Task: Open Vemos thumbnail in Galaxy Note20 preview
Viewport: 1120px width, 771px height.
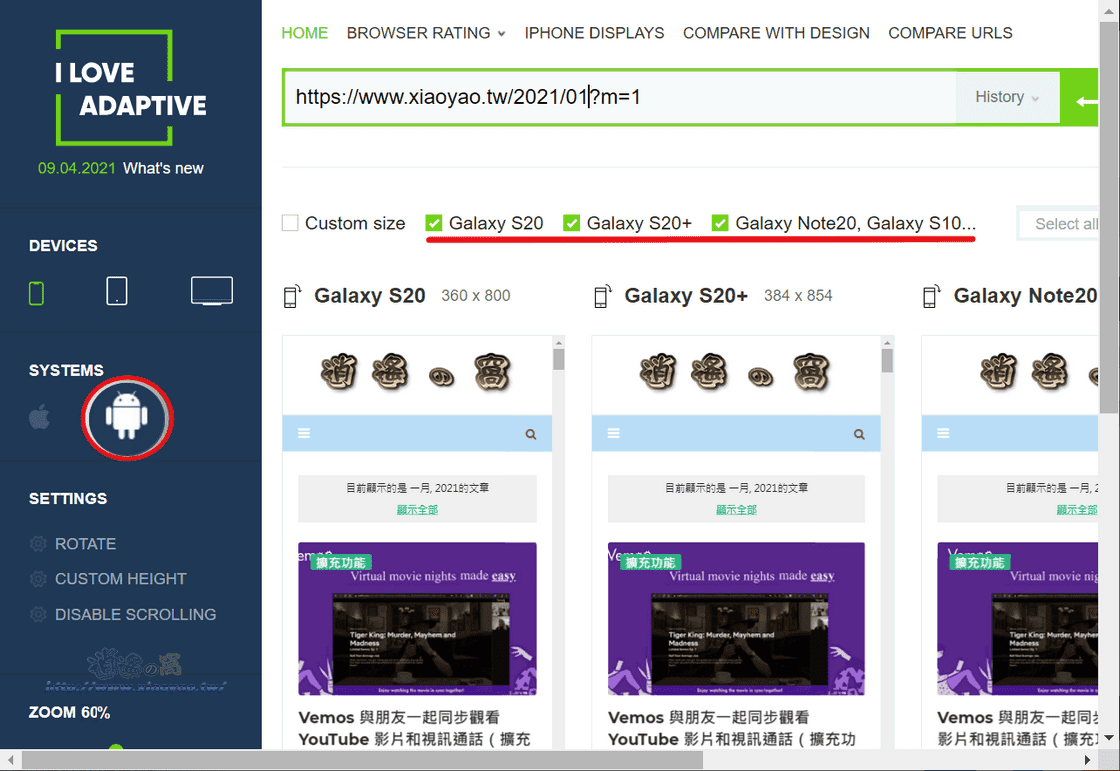Action: tap(1018, 619)
